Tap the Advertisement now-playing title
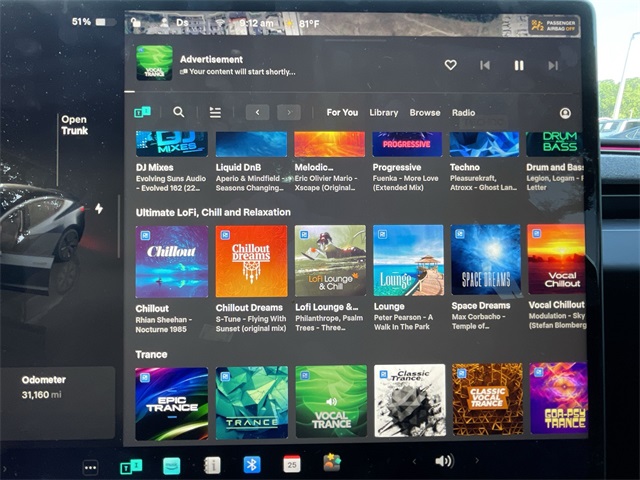The width and height of the screenshot is (640, 480). click(211, 59)
